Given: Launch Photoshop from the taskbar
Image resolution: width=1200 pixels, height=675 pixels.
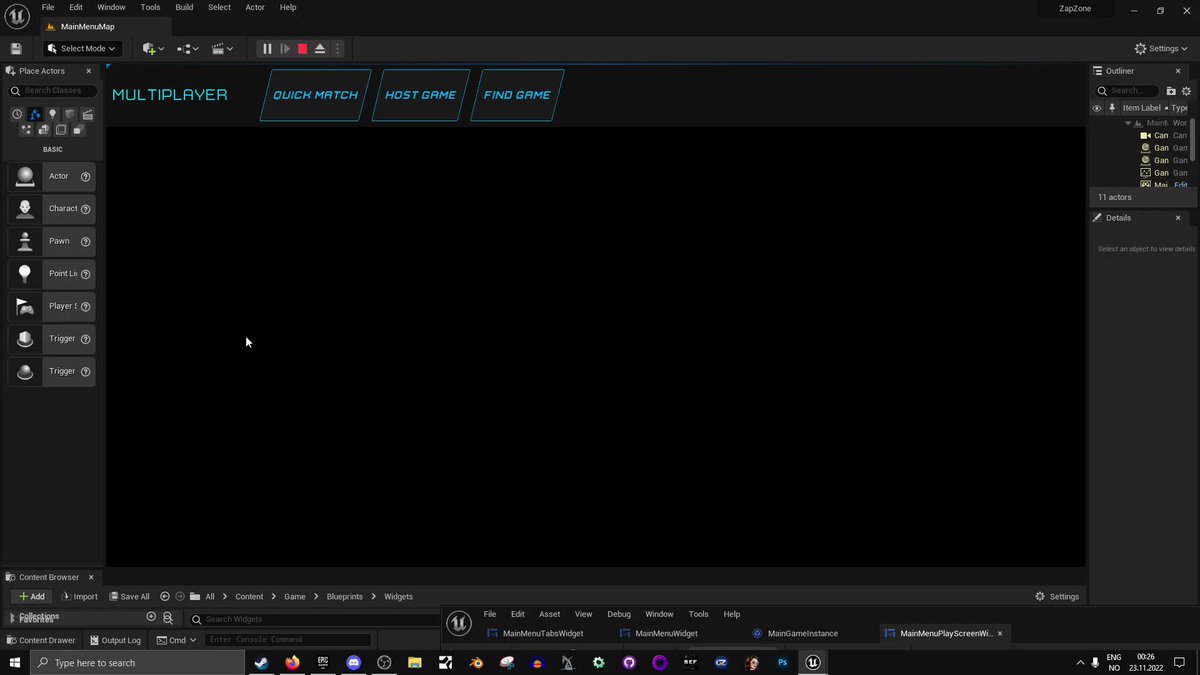Looking at the screenshot, I should pyautogui.click(x=782, y=662).
